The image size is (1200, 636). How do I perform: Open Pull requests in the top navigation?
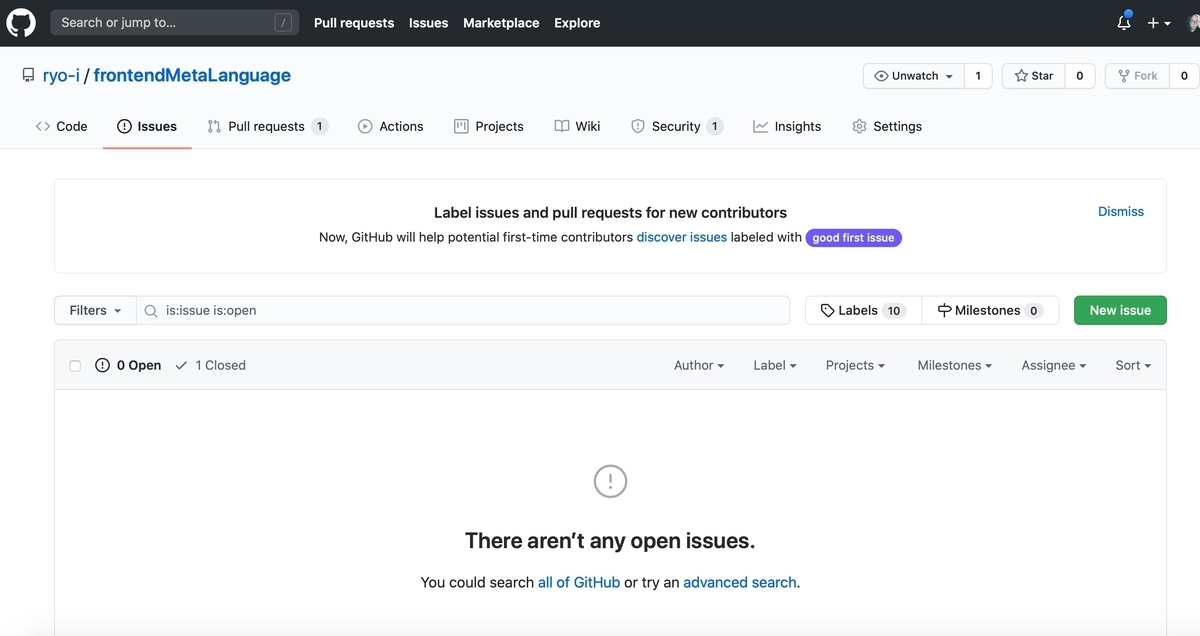(x=354, y=22)
